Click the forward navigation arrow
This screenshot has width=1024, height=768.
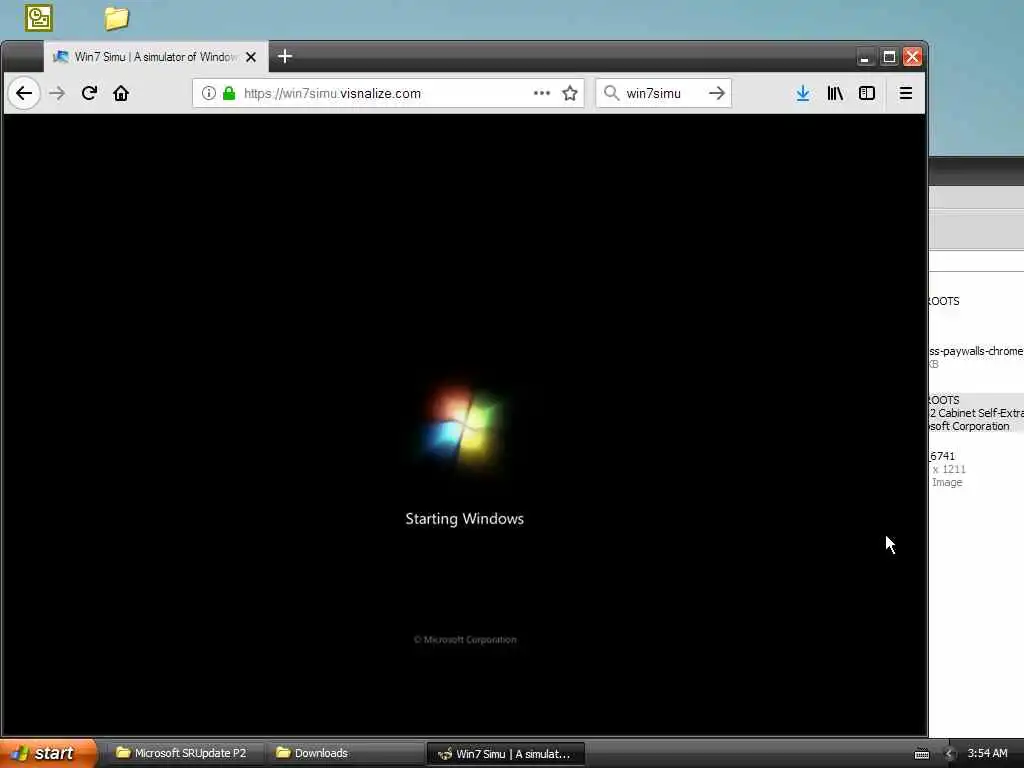point(57,93)
